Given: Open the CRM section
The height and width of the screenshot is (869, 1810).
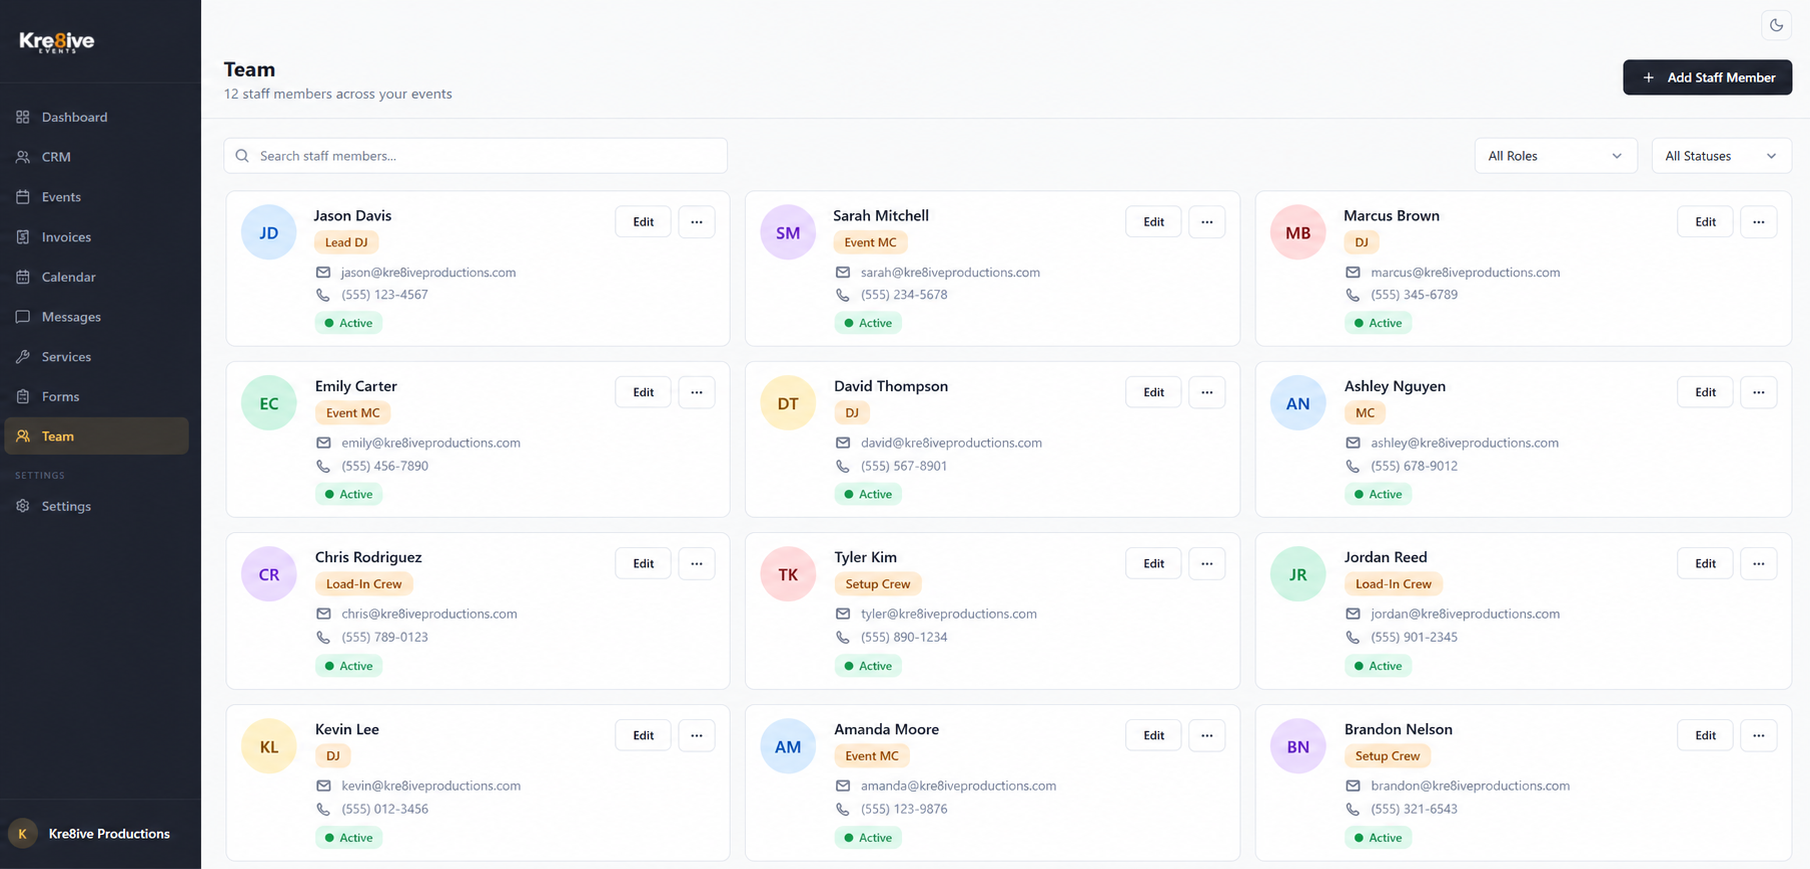Looking at the screenshot, I should click(96, 157).
